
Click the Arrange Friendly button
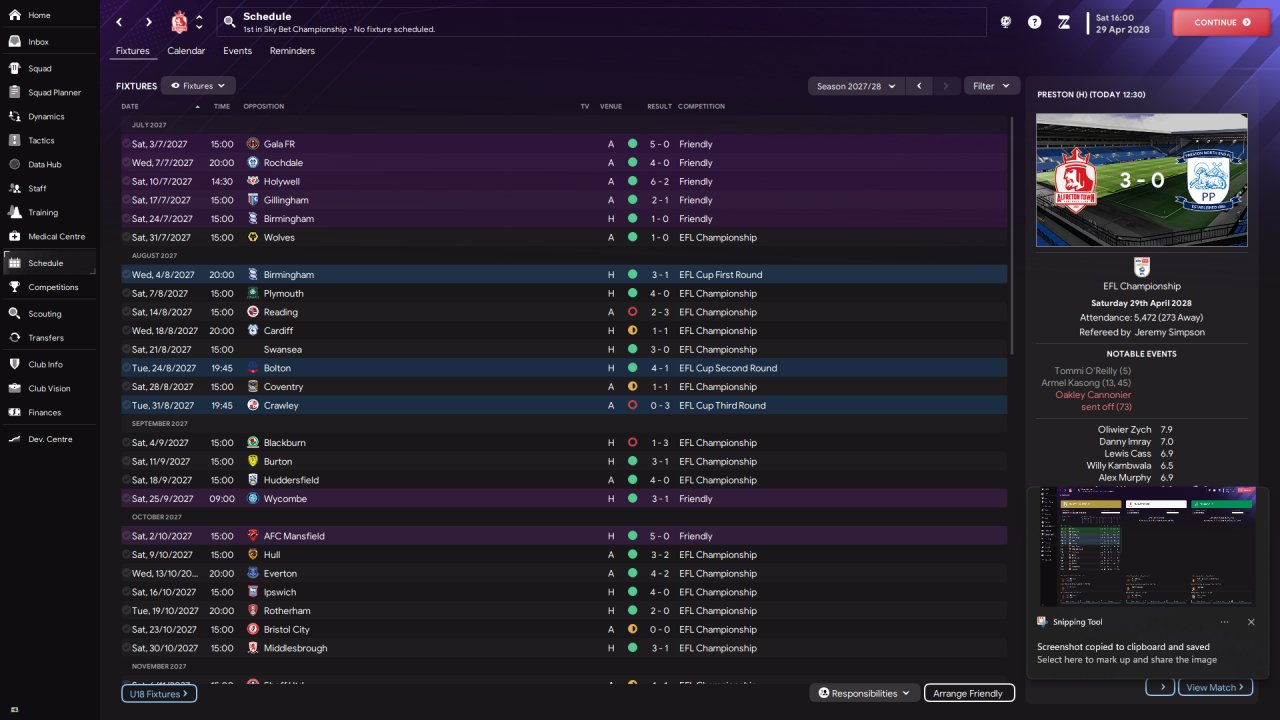969,693
